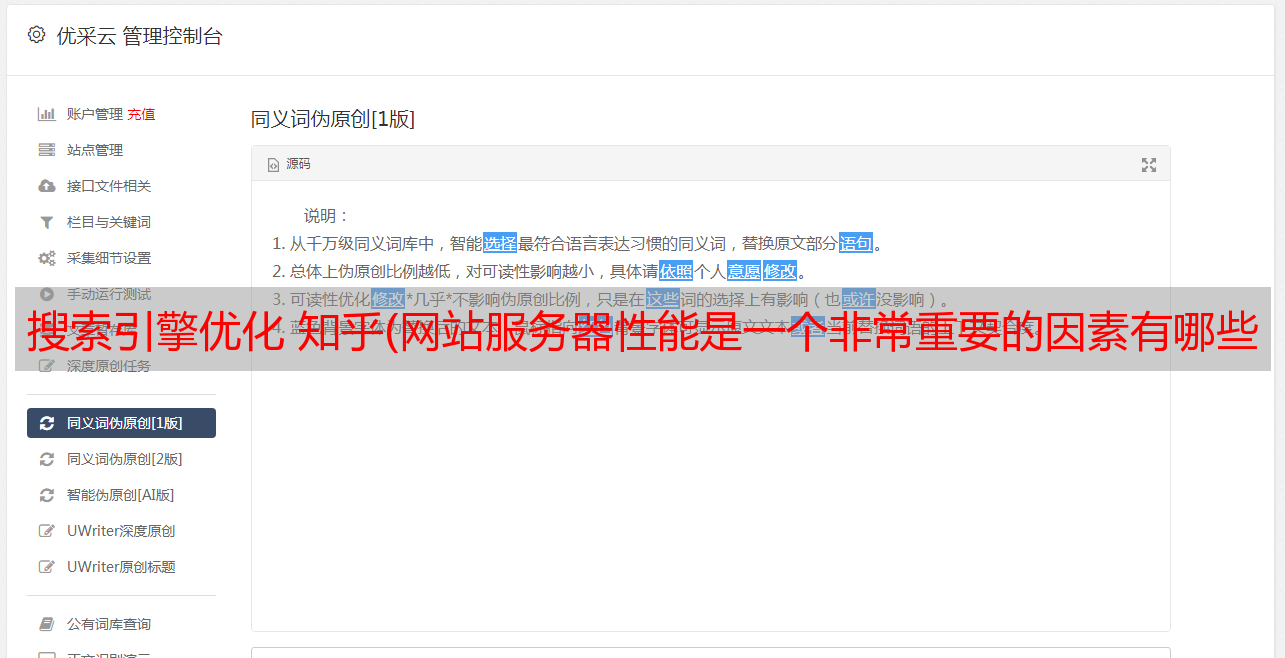The width and height of the screenshot is (1285, 658).
Task: Open 账户管理 bar chart icon
Action: point(46,114)
